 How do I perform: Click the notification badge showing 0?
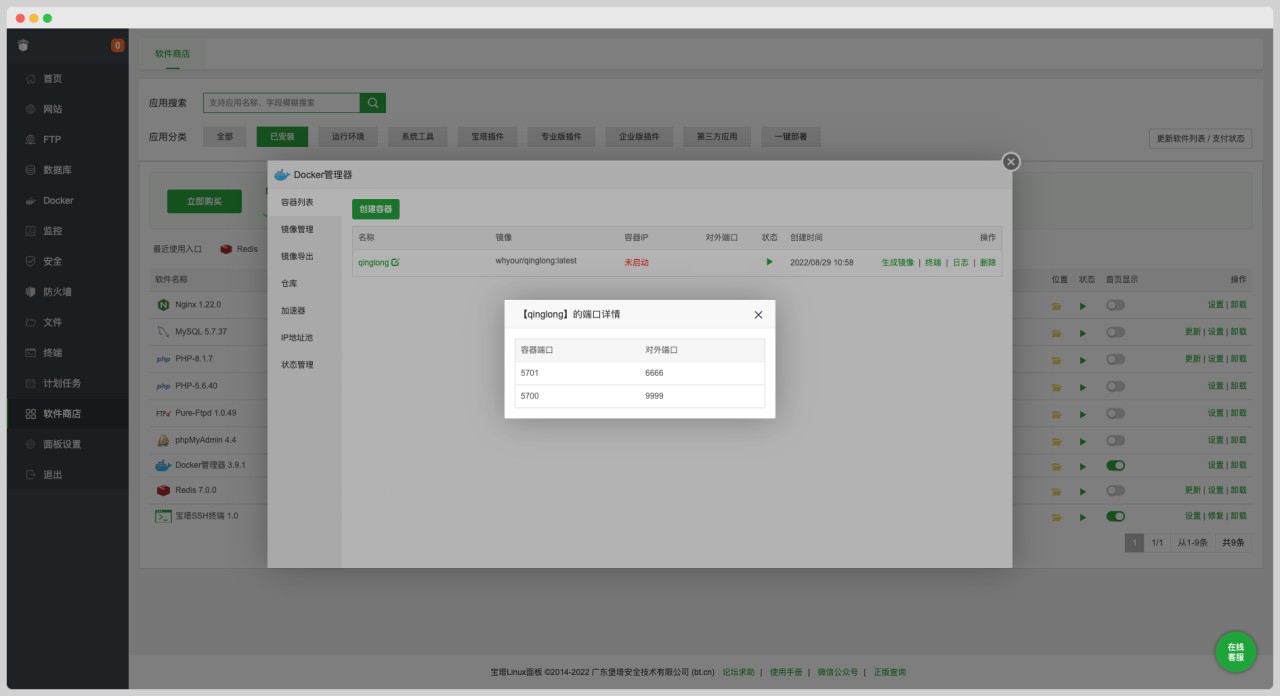pyautogui.click(x=118, y=45)
